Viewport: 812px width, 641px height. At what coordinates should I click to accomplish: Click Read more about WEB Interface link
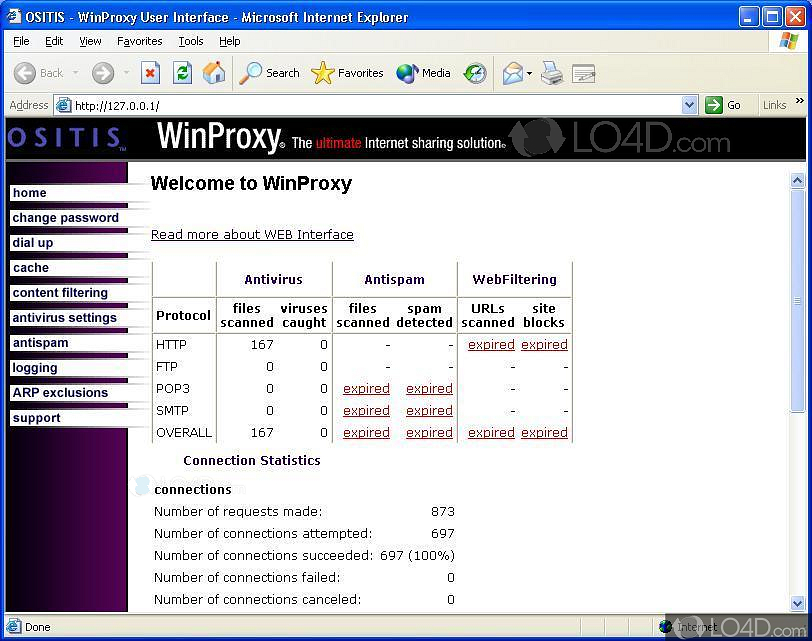click(x=252, y=235)
